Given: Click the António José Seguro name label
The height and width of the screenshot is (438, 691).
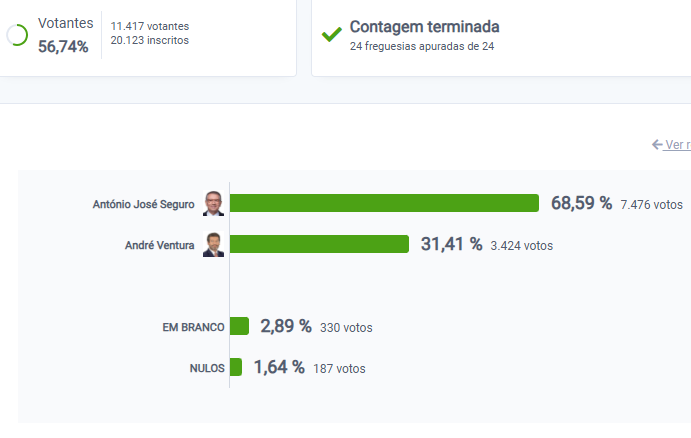Looking at the screenshot, I should [x=143, y=204].
